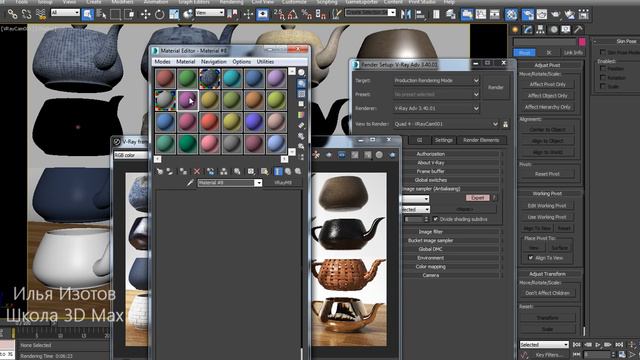The height and width of the screenshot is (360, 640).
Task: Click the Reset Pivot button
Action: click(x=547, y=174)
